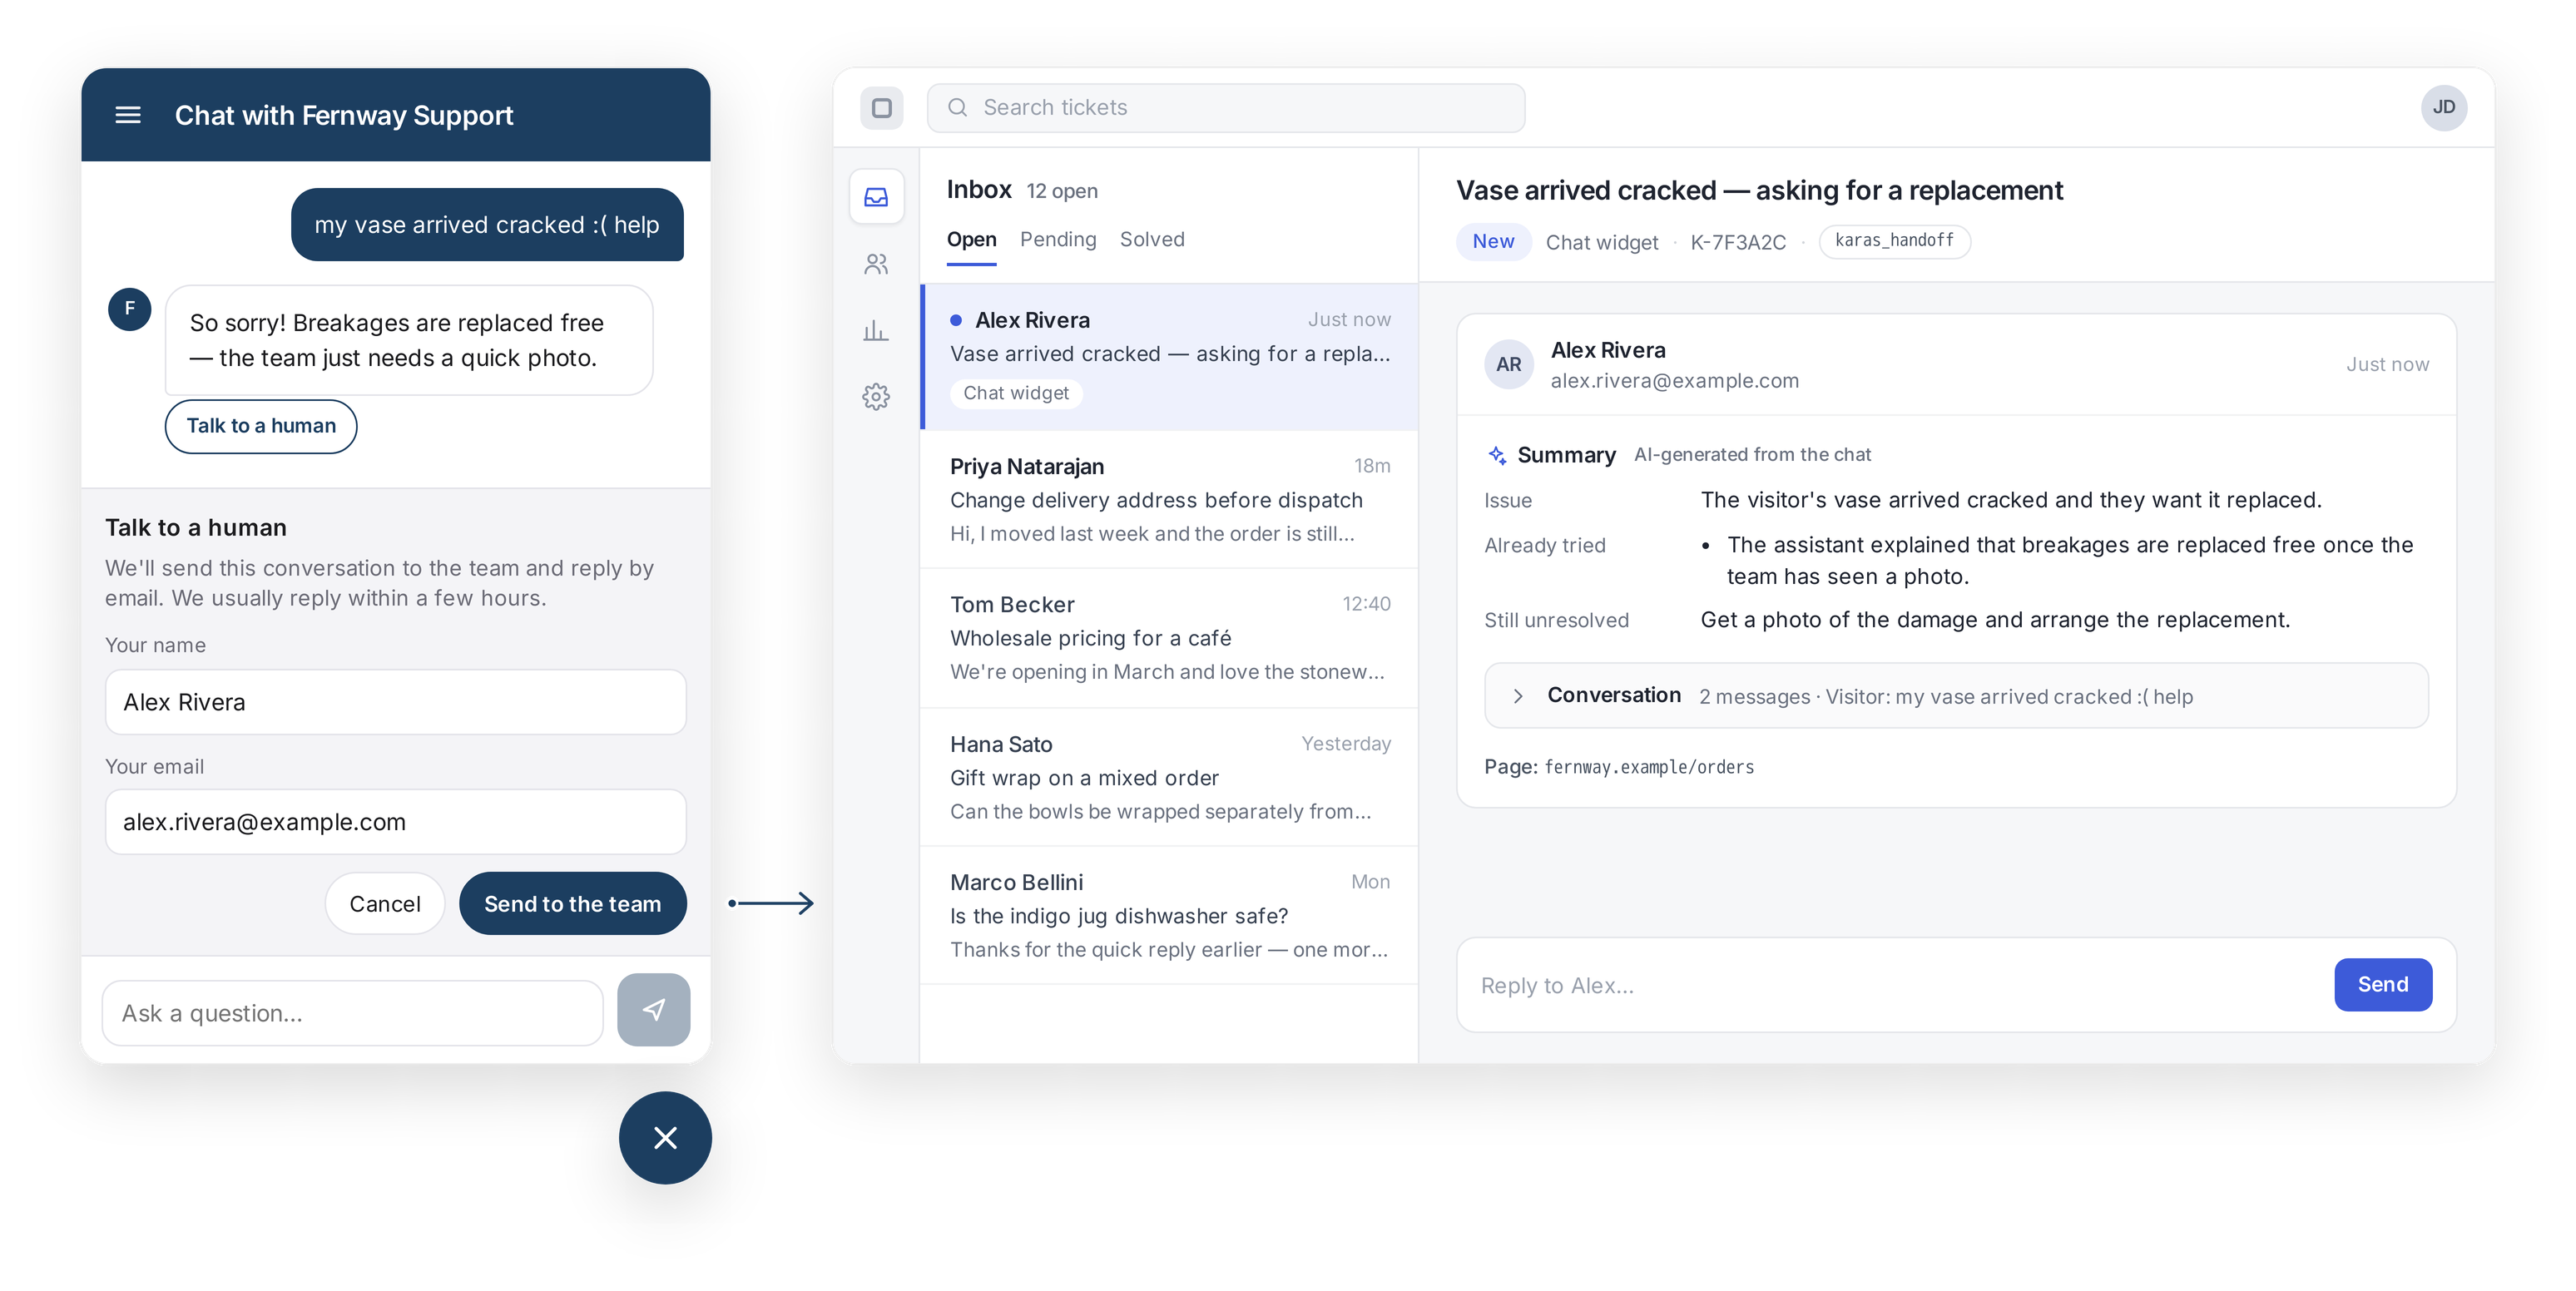The image size is (2576, 1291).
Task: Switch to the Pending tab
Action: coord(1058,240)
